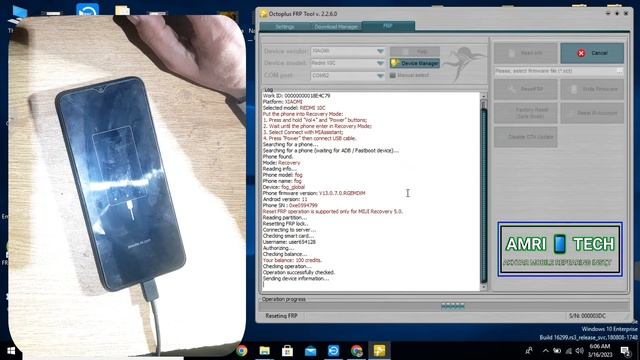
Task: Open Mail app from the taskbar
Action: point(310,351)
